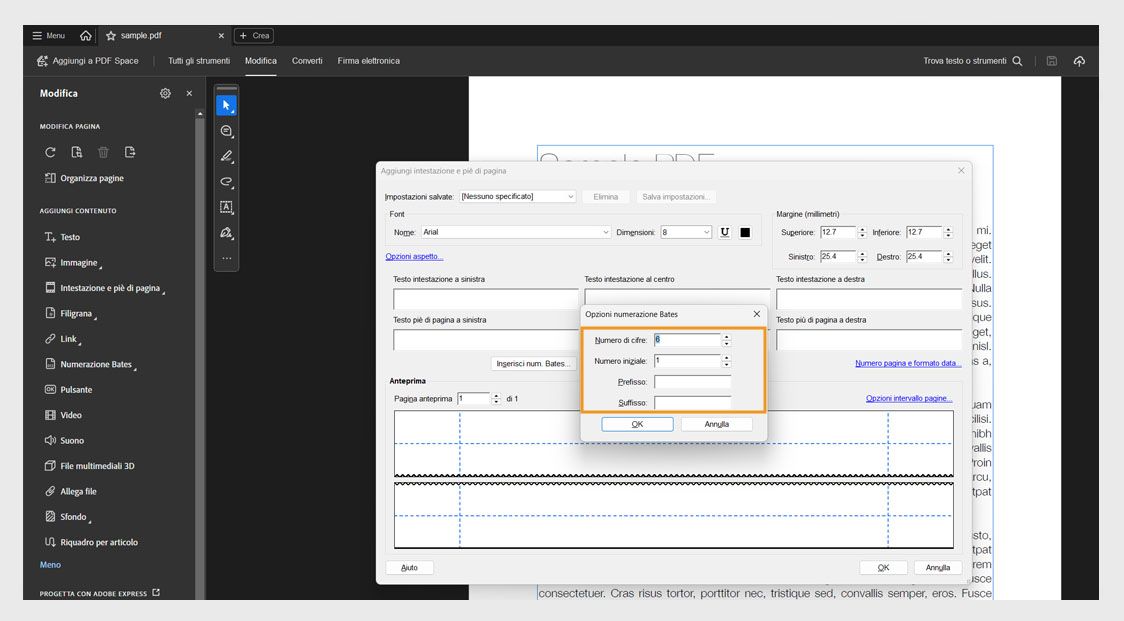
Task: Pick the freeform lasso drawing tool
Action: tap(226, 182)
